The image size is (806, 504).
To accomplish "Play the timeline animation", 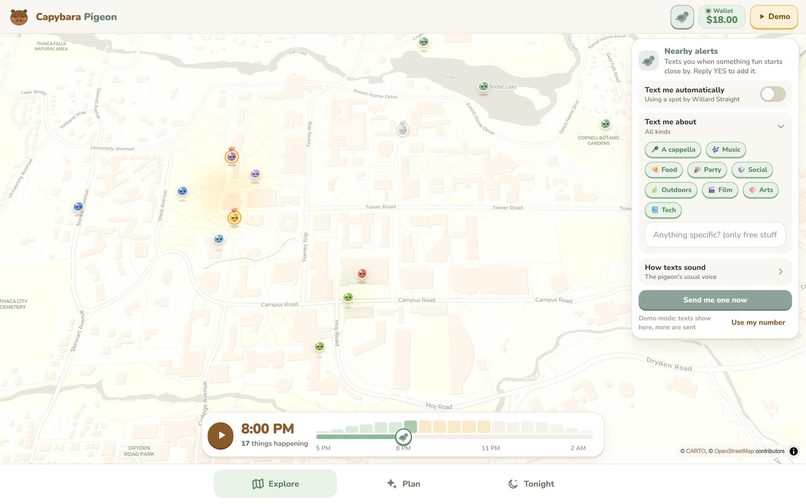I will [221, 436].
